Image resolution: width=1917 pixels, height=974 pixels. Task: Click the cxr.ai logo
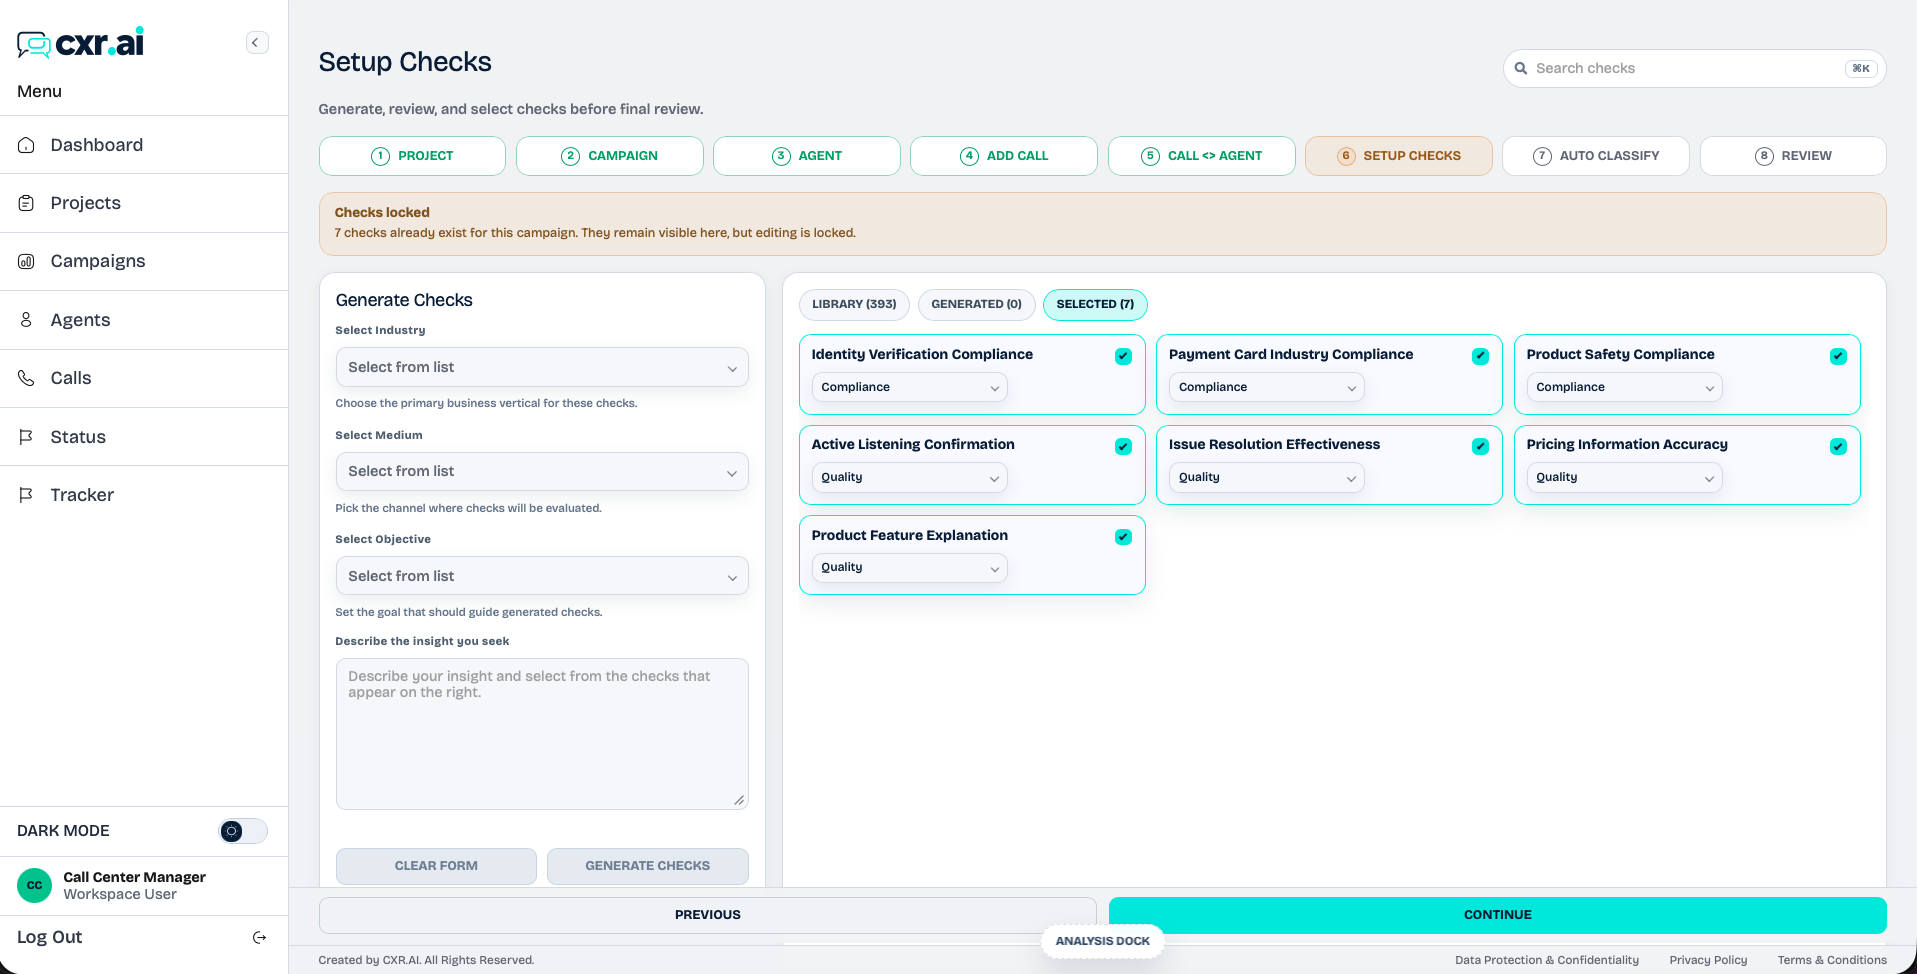(x=80, y=42)
